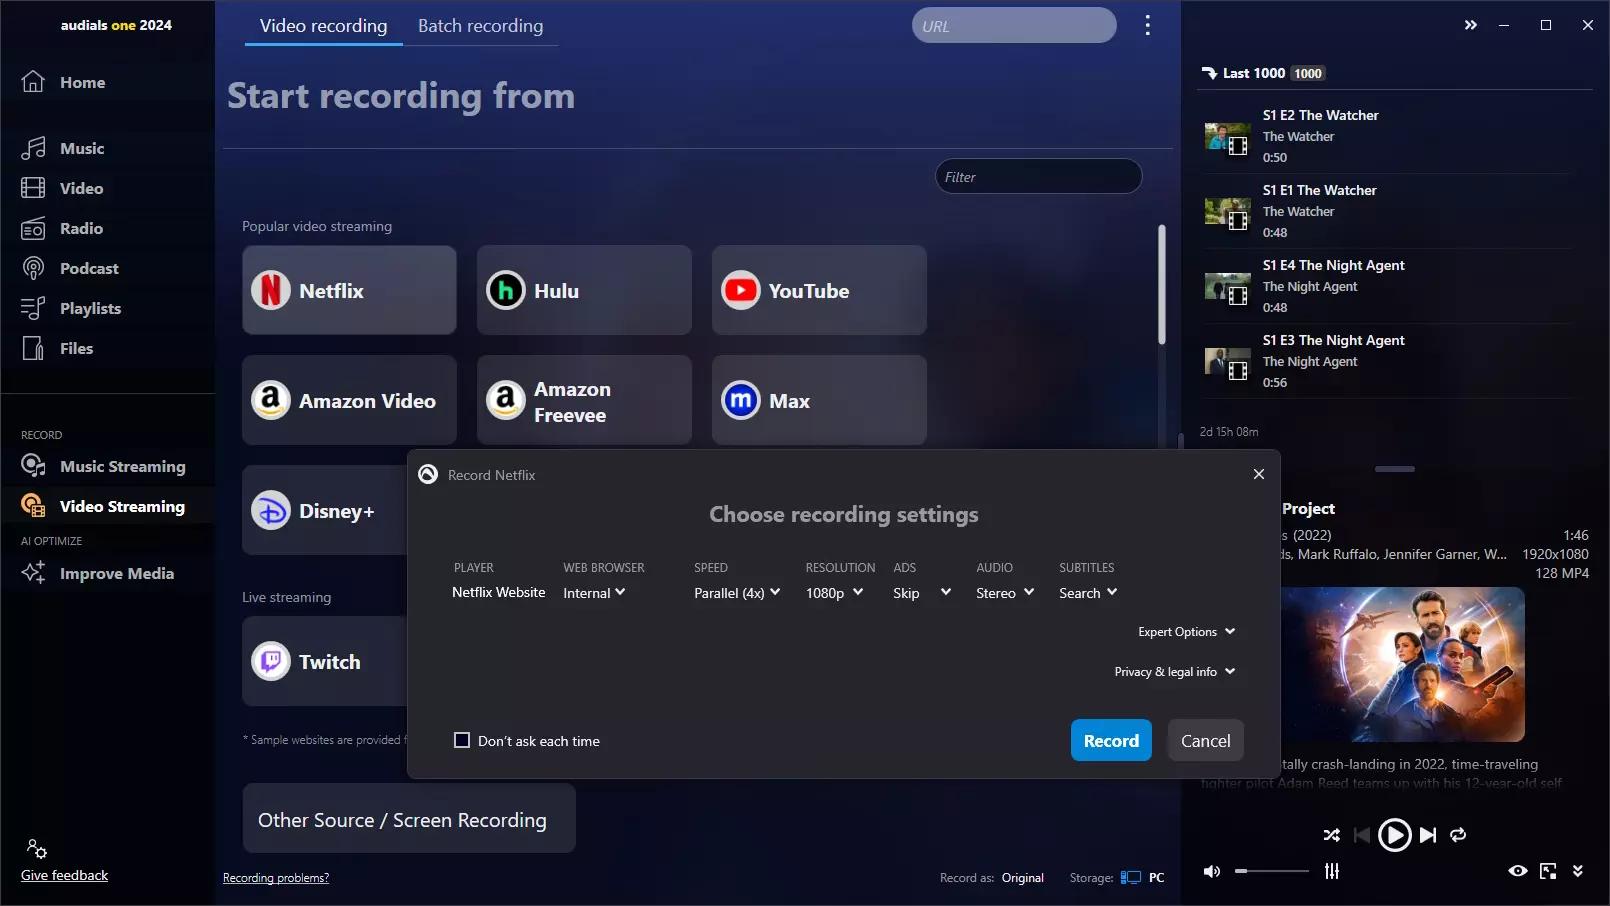Open the three-dot options menu
The image size is (1610, 906).
pyautogui.click(x=1147, y=25)
